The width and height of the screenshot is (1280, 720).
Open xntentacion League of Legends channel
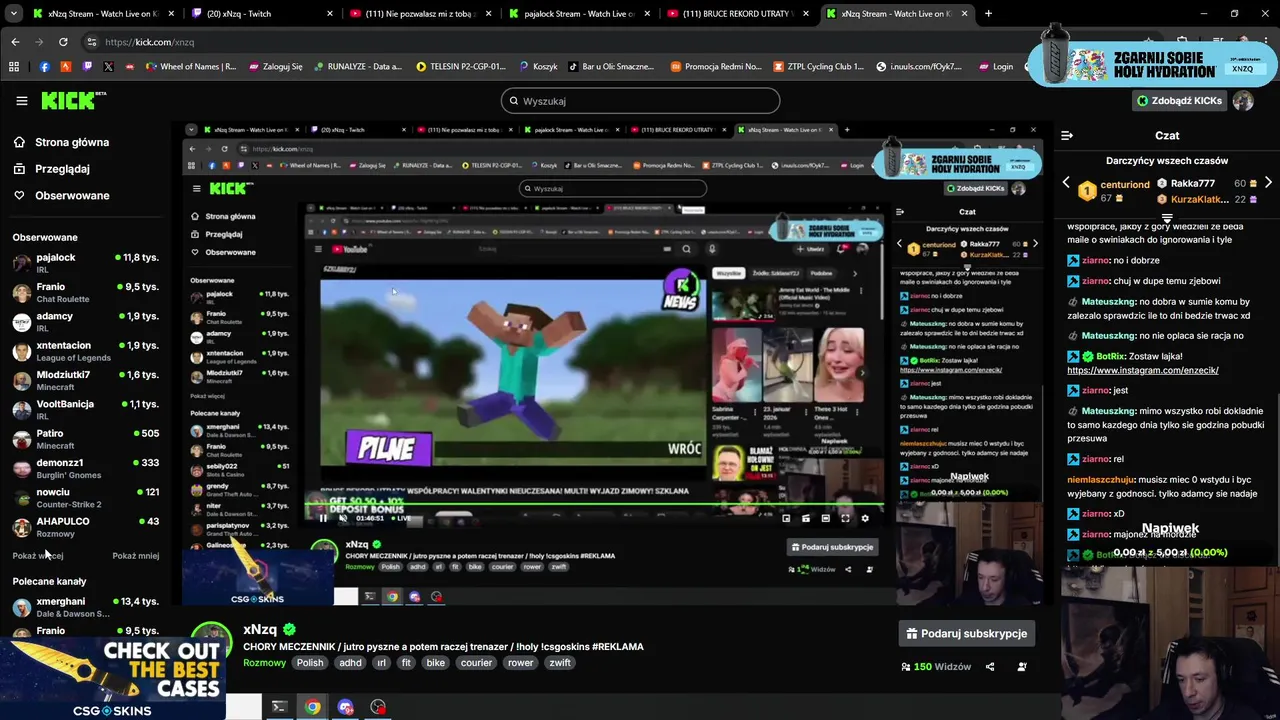point(85,351)
